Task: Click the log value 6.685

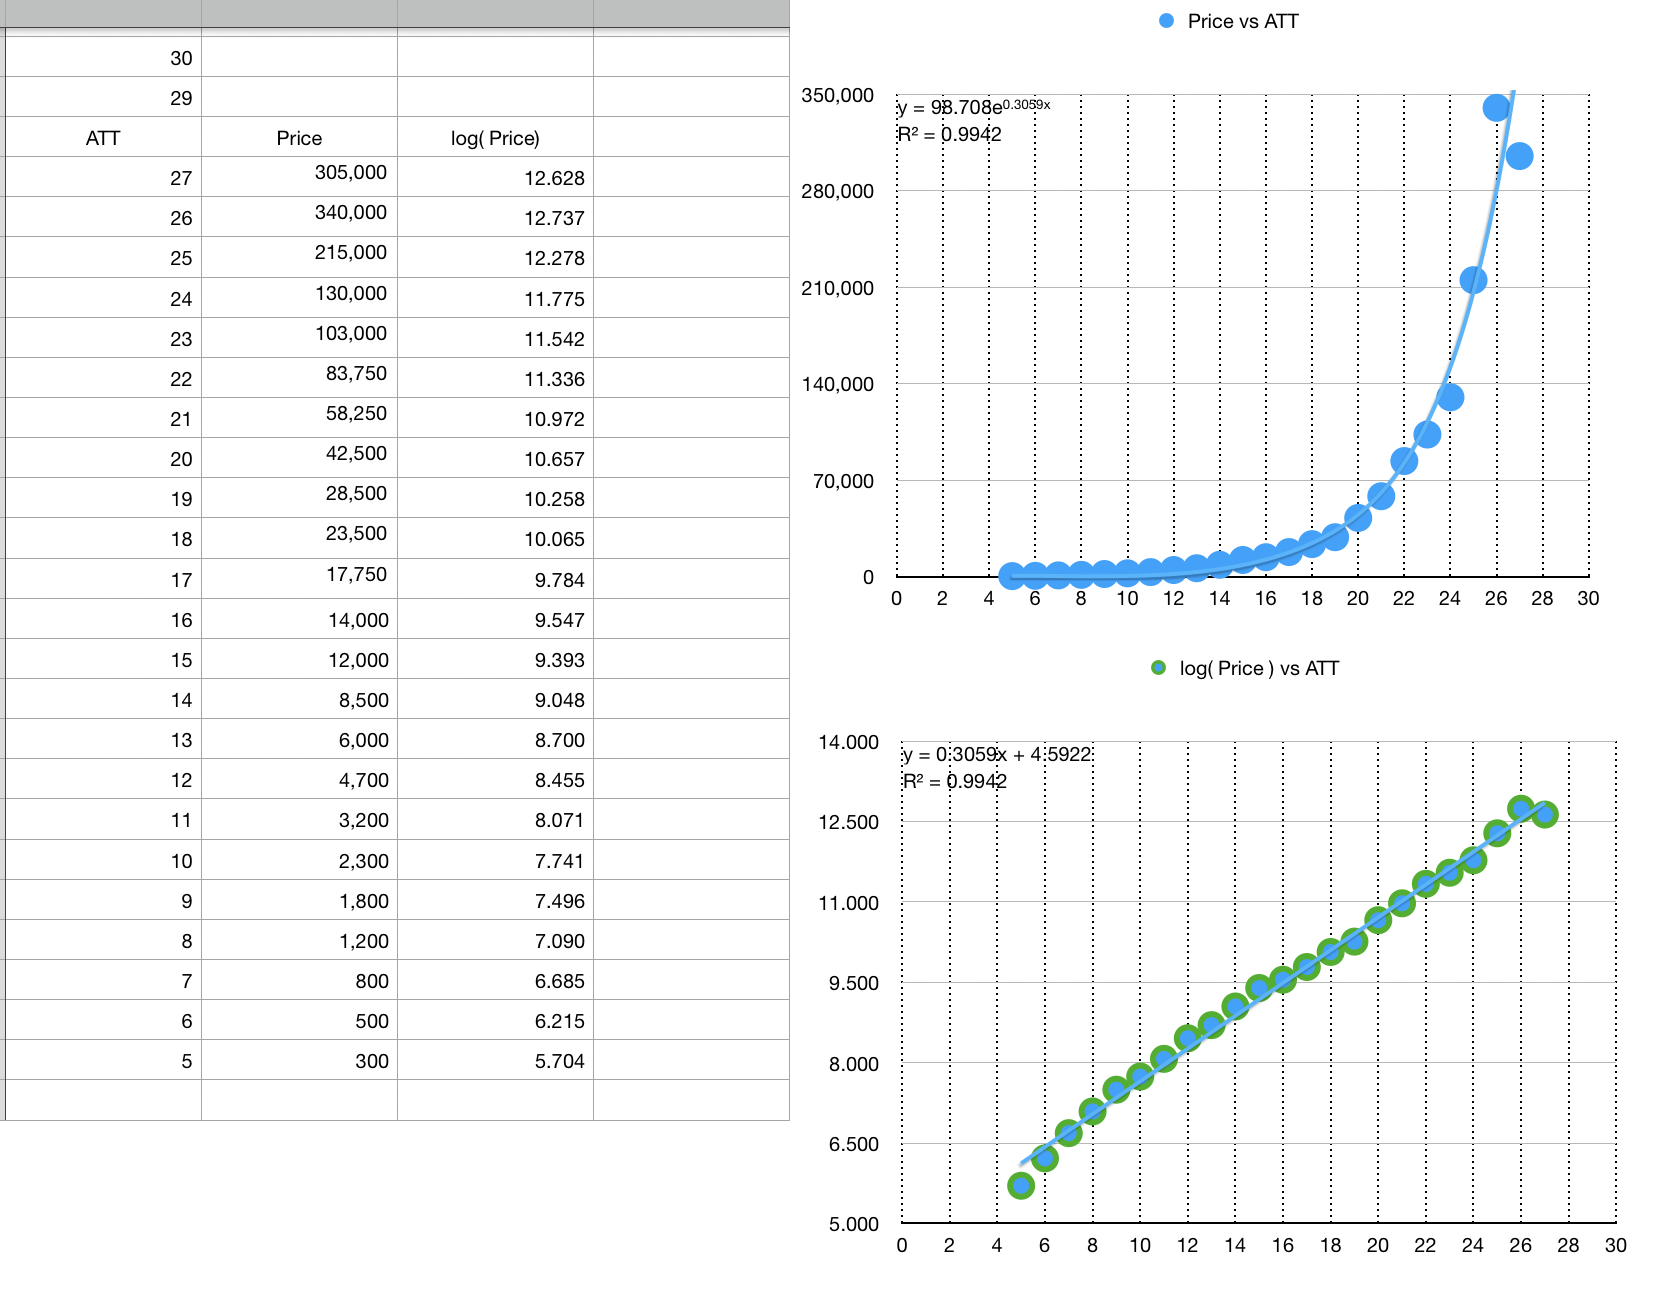Action: click(x=495, y=980)
